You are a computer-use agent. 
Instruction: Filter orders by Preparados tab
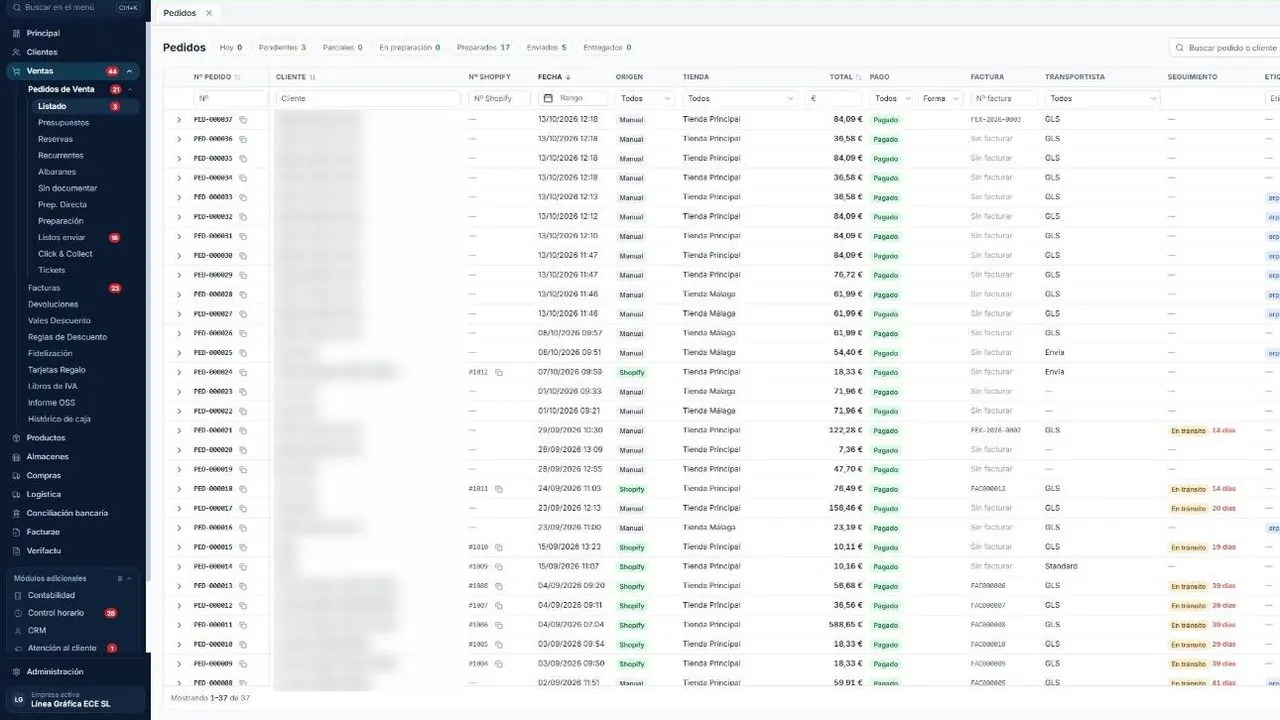(483, 47)
